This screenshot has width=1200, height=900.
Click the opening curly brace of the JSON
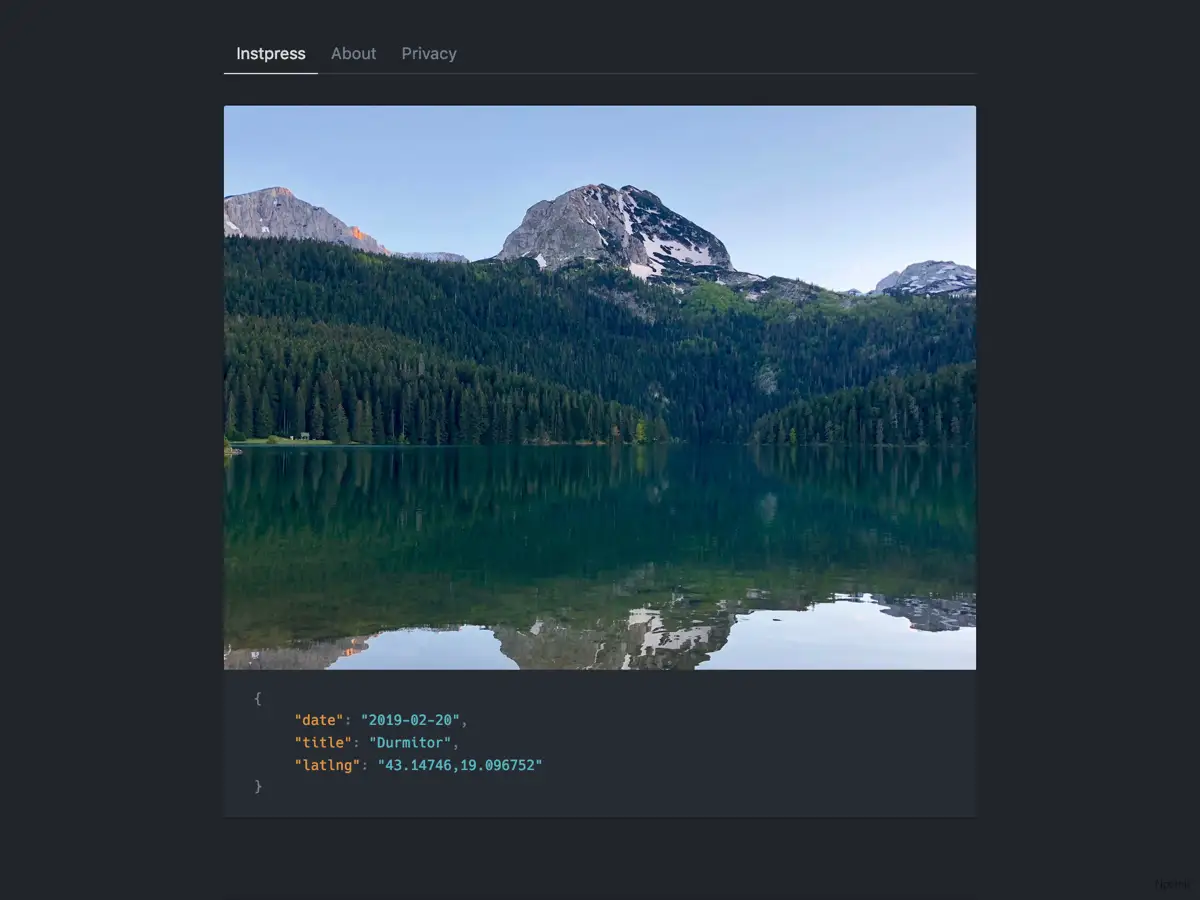(x=258, y=698)
